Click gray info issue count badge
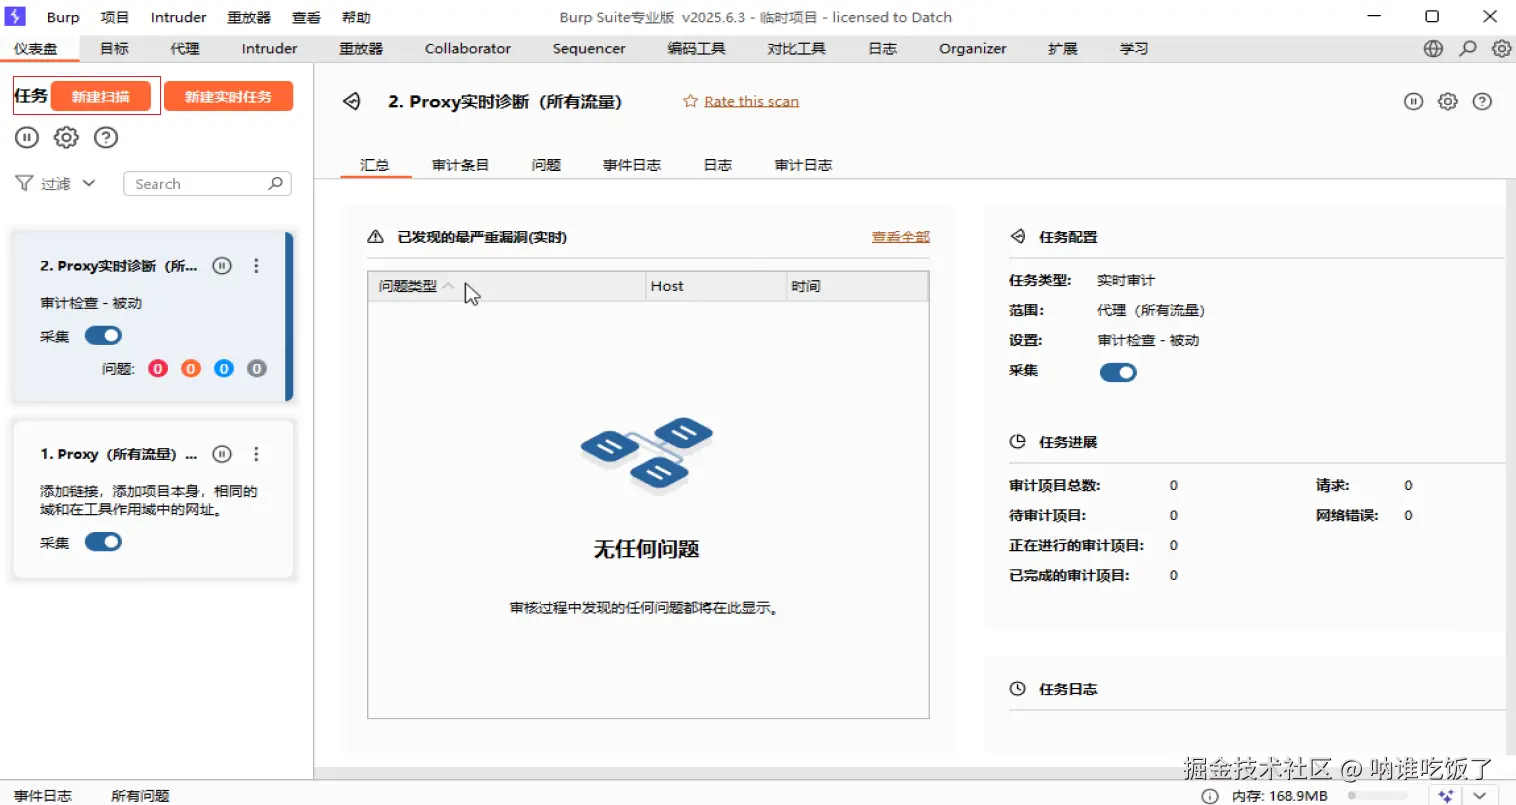The width and height of the screenshot is (1516, 805). [x=257, y=368]
